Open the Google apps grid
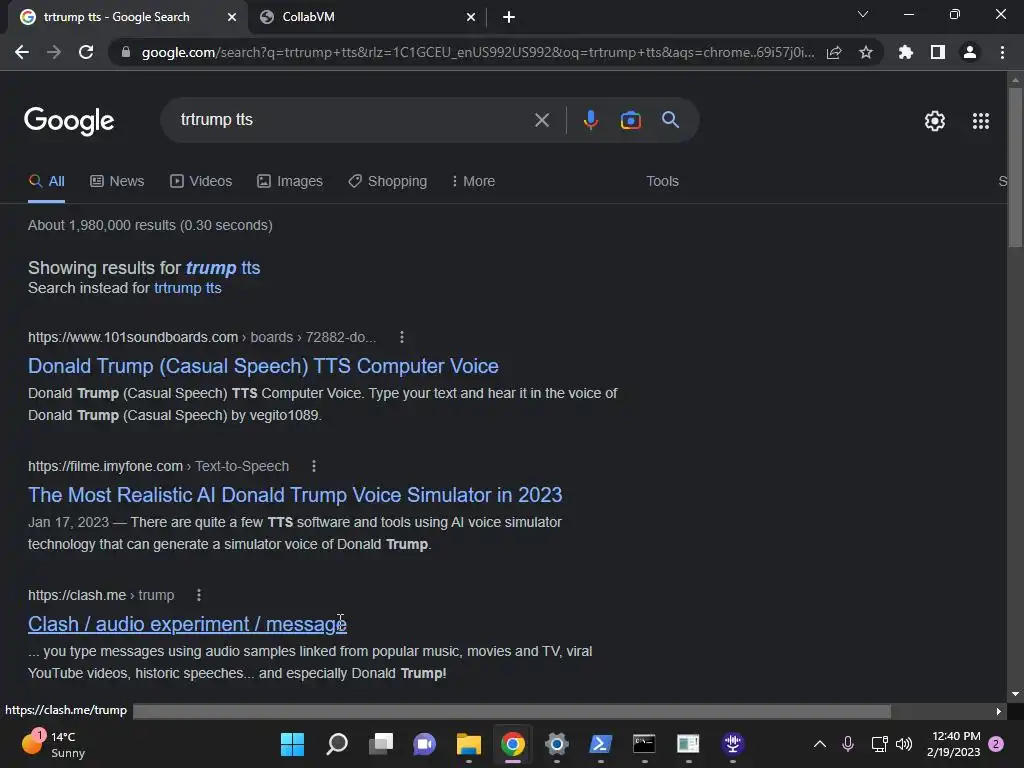 pos(980,121)
